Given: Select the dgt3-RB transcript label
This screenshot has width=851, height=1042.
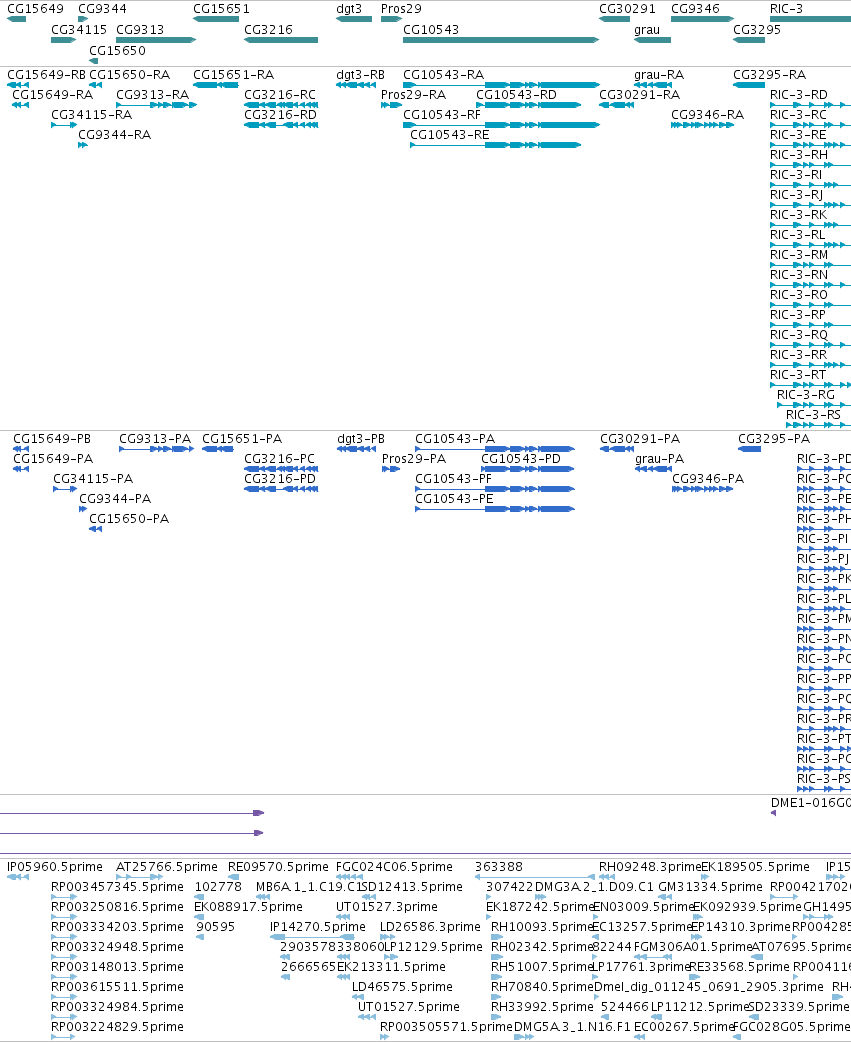Looking at the screenshot, I should point(360,74).
